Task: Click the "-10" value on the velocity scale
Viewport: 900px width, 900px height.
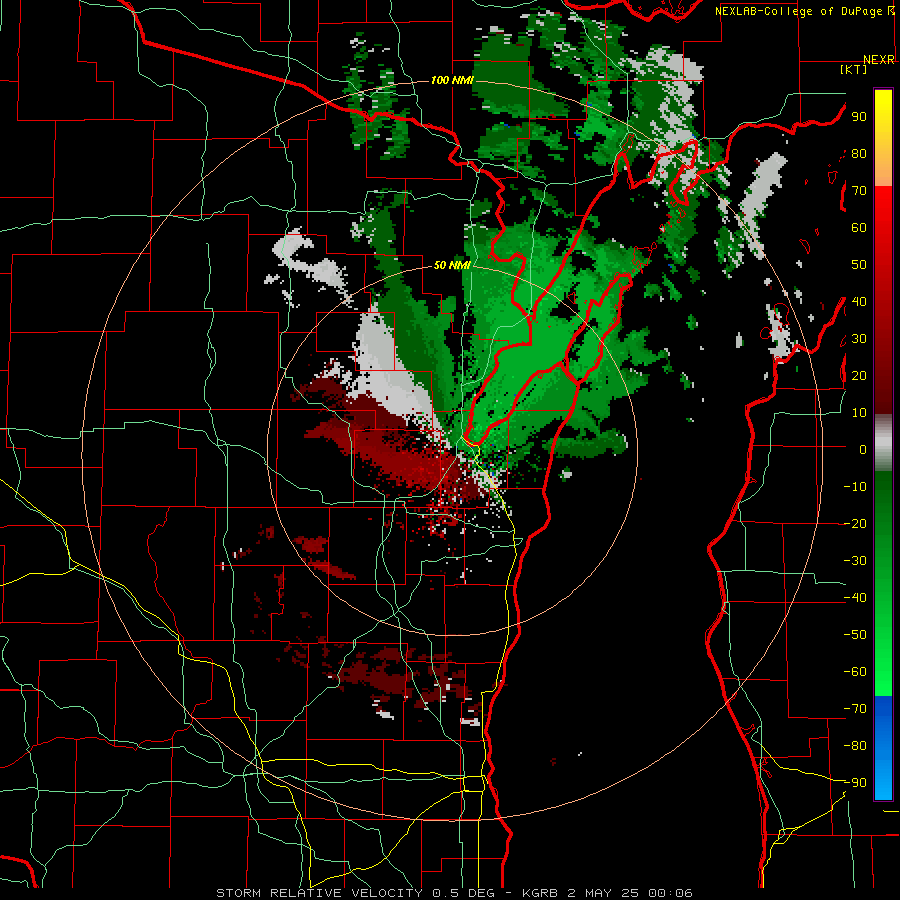Action: pos(855,487)
